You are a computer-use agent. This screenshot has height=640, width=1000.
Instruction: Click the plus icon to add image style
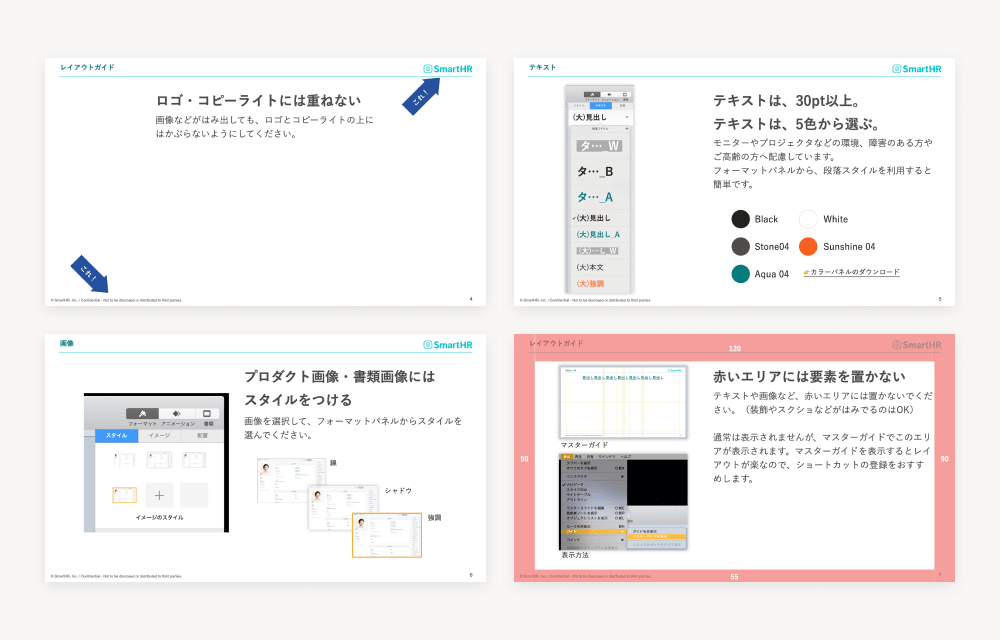160,495
